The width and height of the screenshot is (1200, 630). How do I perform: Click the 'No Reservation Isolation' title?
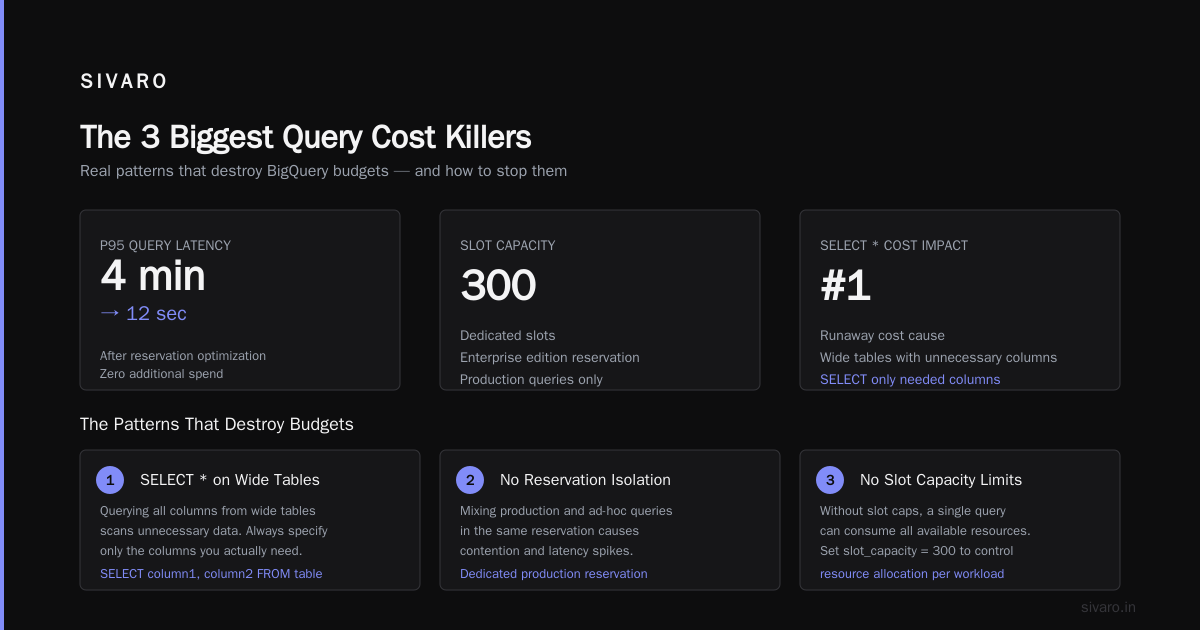585,480
